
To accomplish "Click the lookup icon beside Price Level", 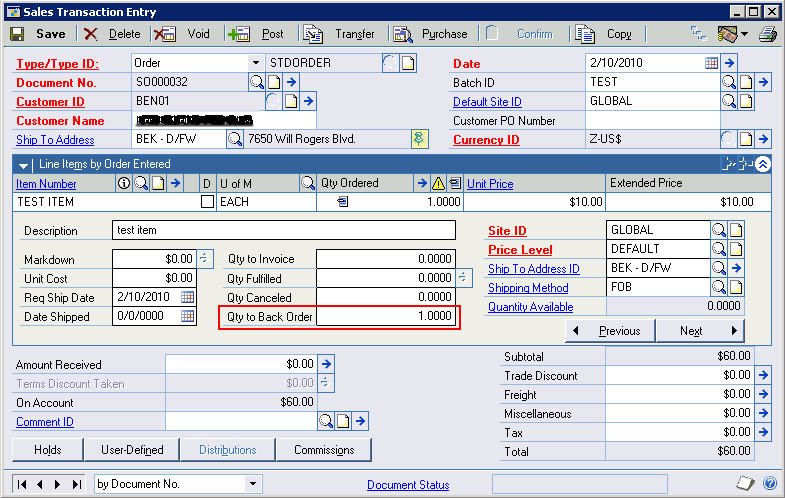I will coord(718,249).
